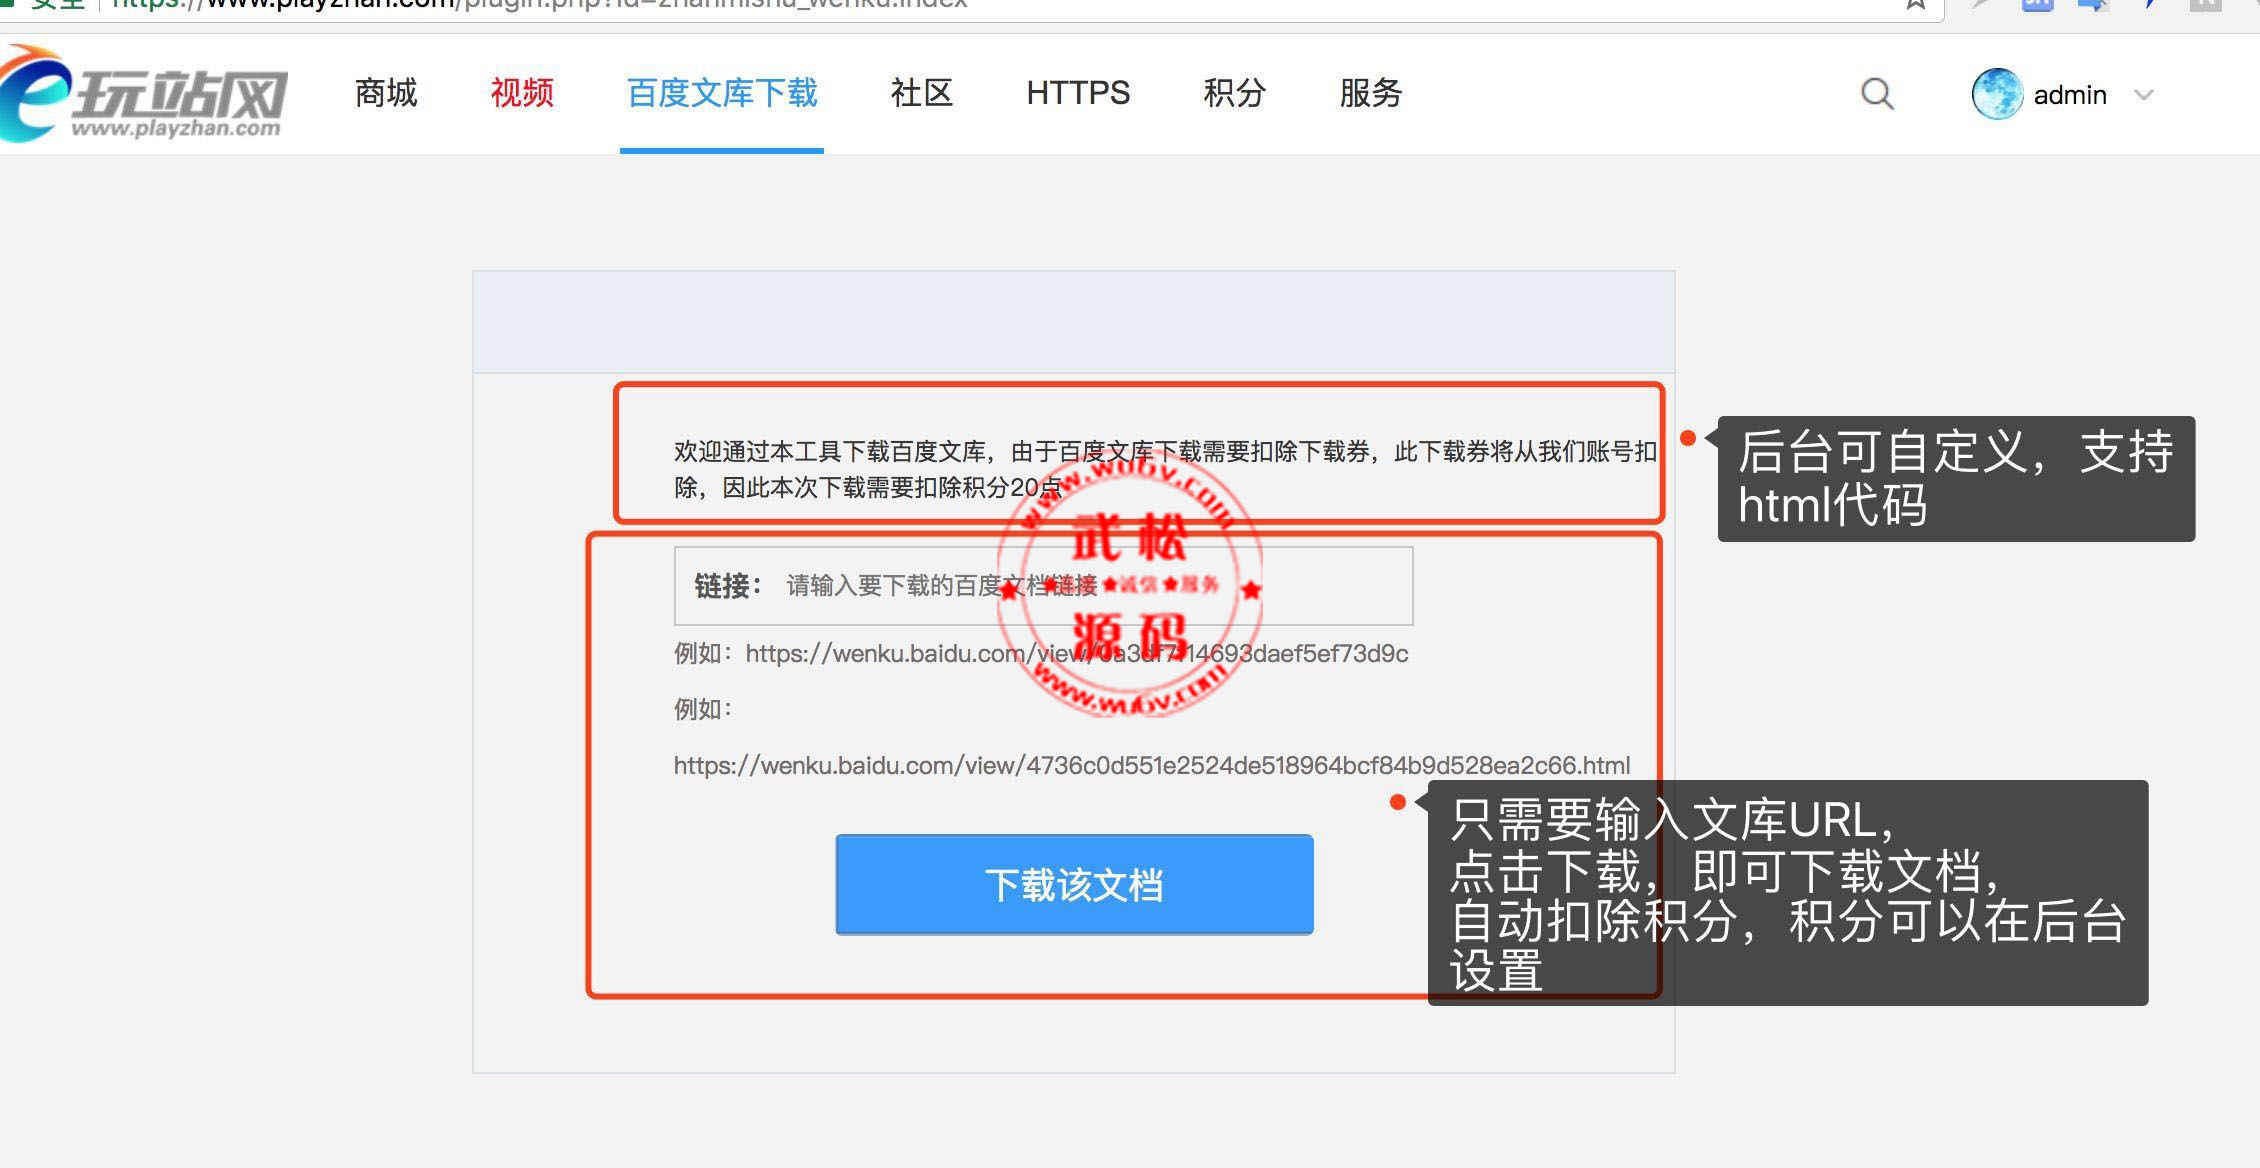Go to the 视频 nav item

point(522,93)
